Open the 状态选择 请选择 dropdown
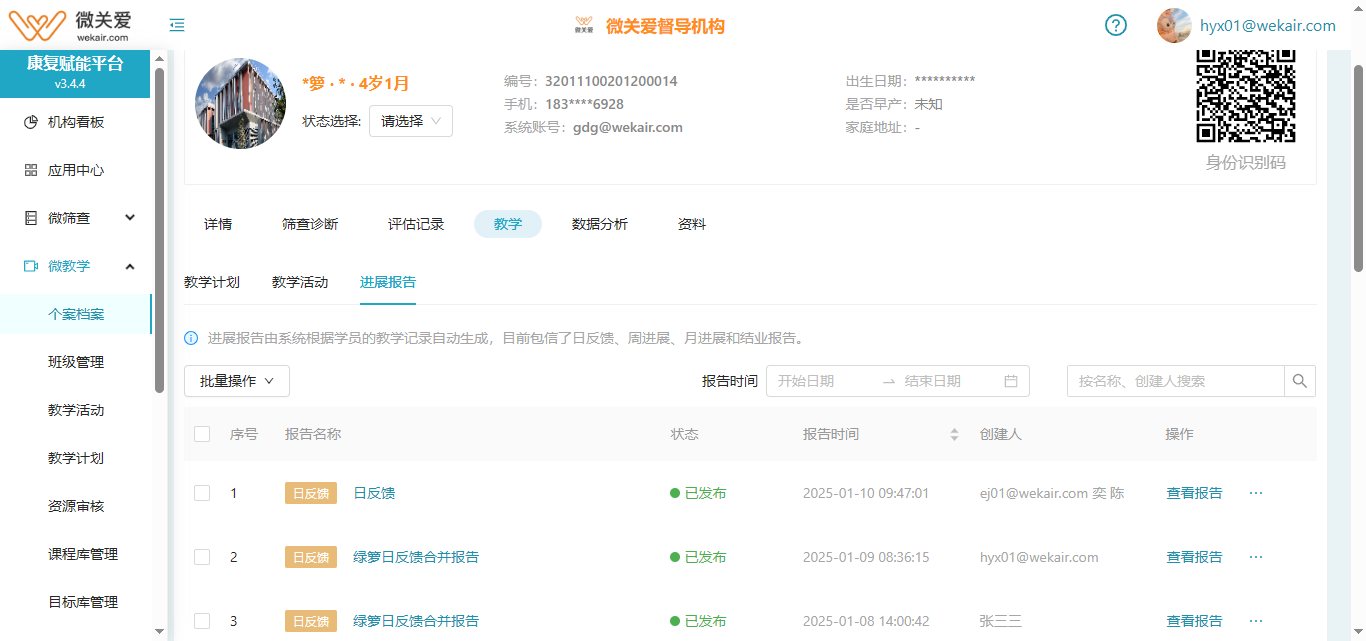 (410, 120)
